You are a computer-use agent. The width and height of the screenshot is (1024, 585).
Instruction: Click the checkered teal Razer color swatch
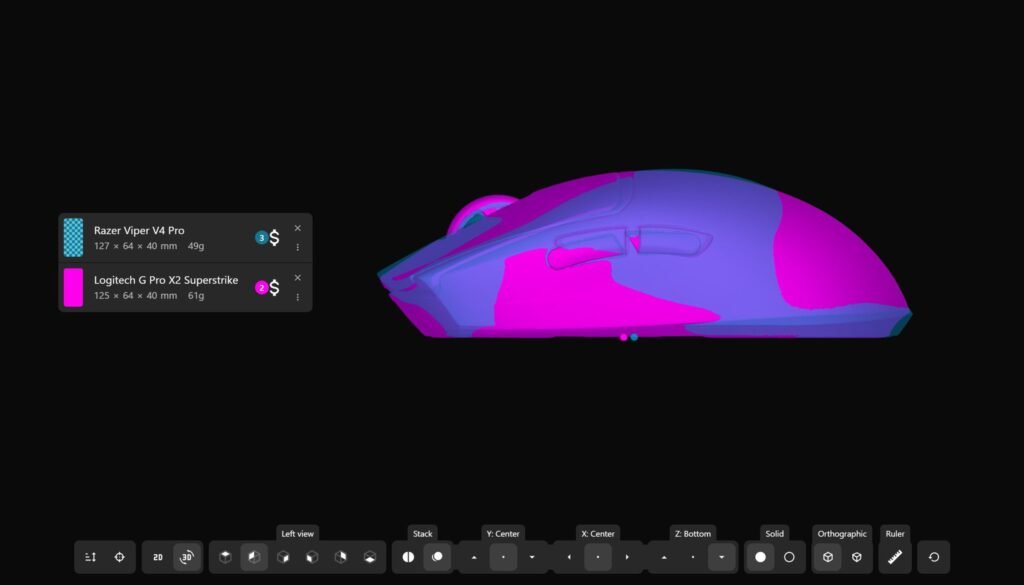74,237
